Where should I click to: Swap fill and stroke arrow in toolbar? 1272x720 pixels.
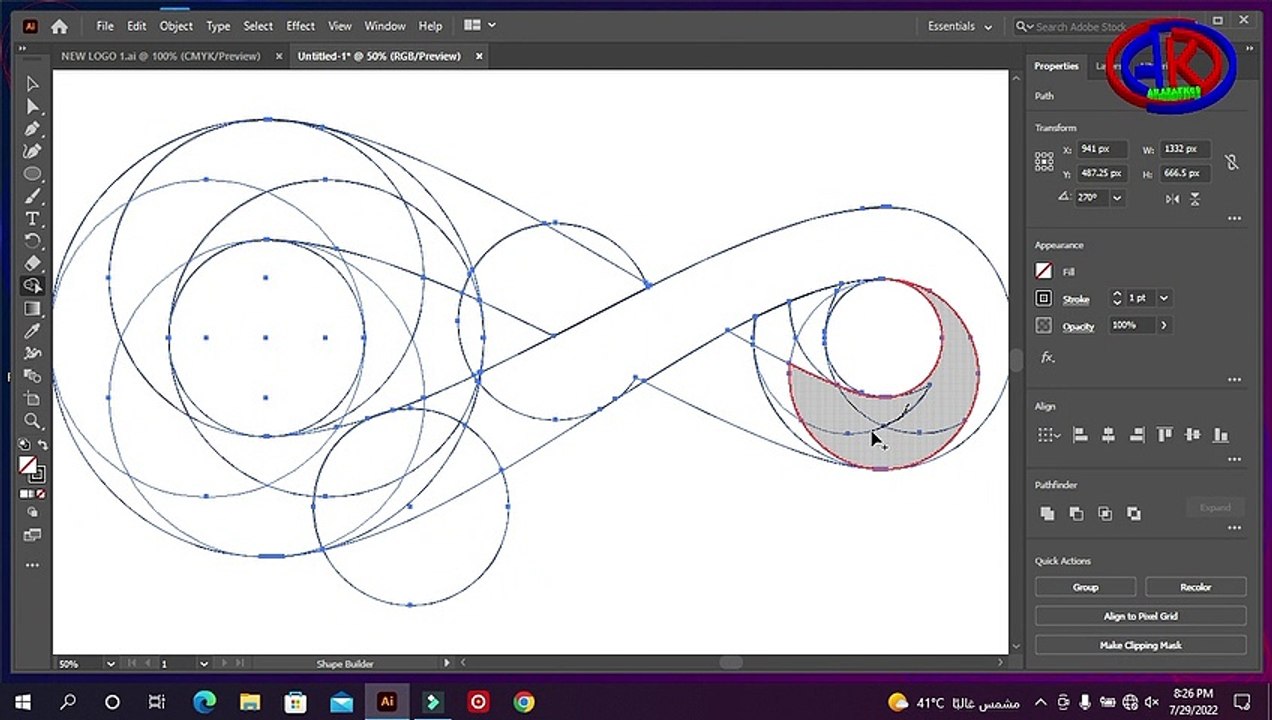(x=42, y=445)
